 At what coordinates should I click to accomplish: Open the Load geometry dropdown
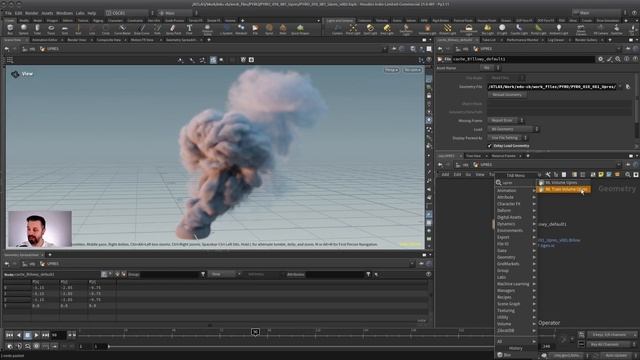(x=513, y=129)
